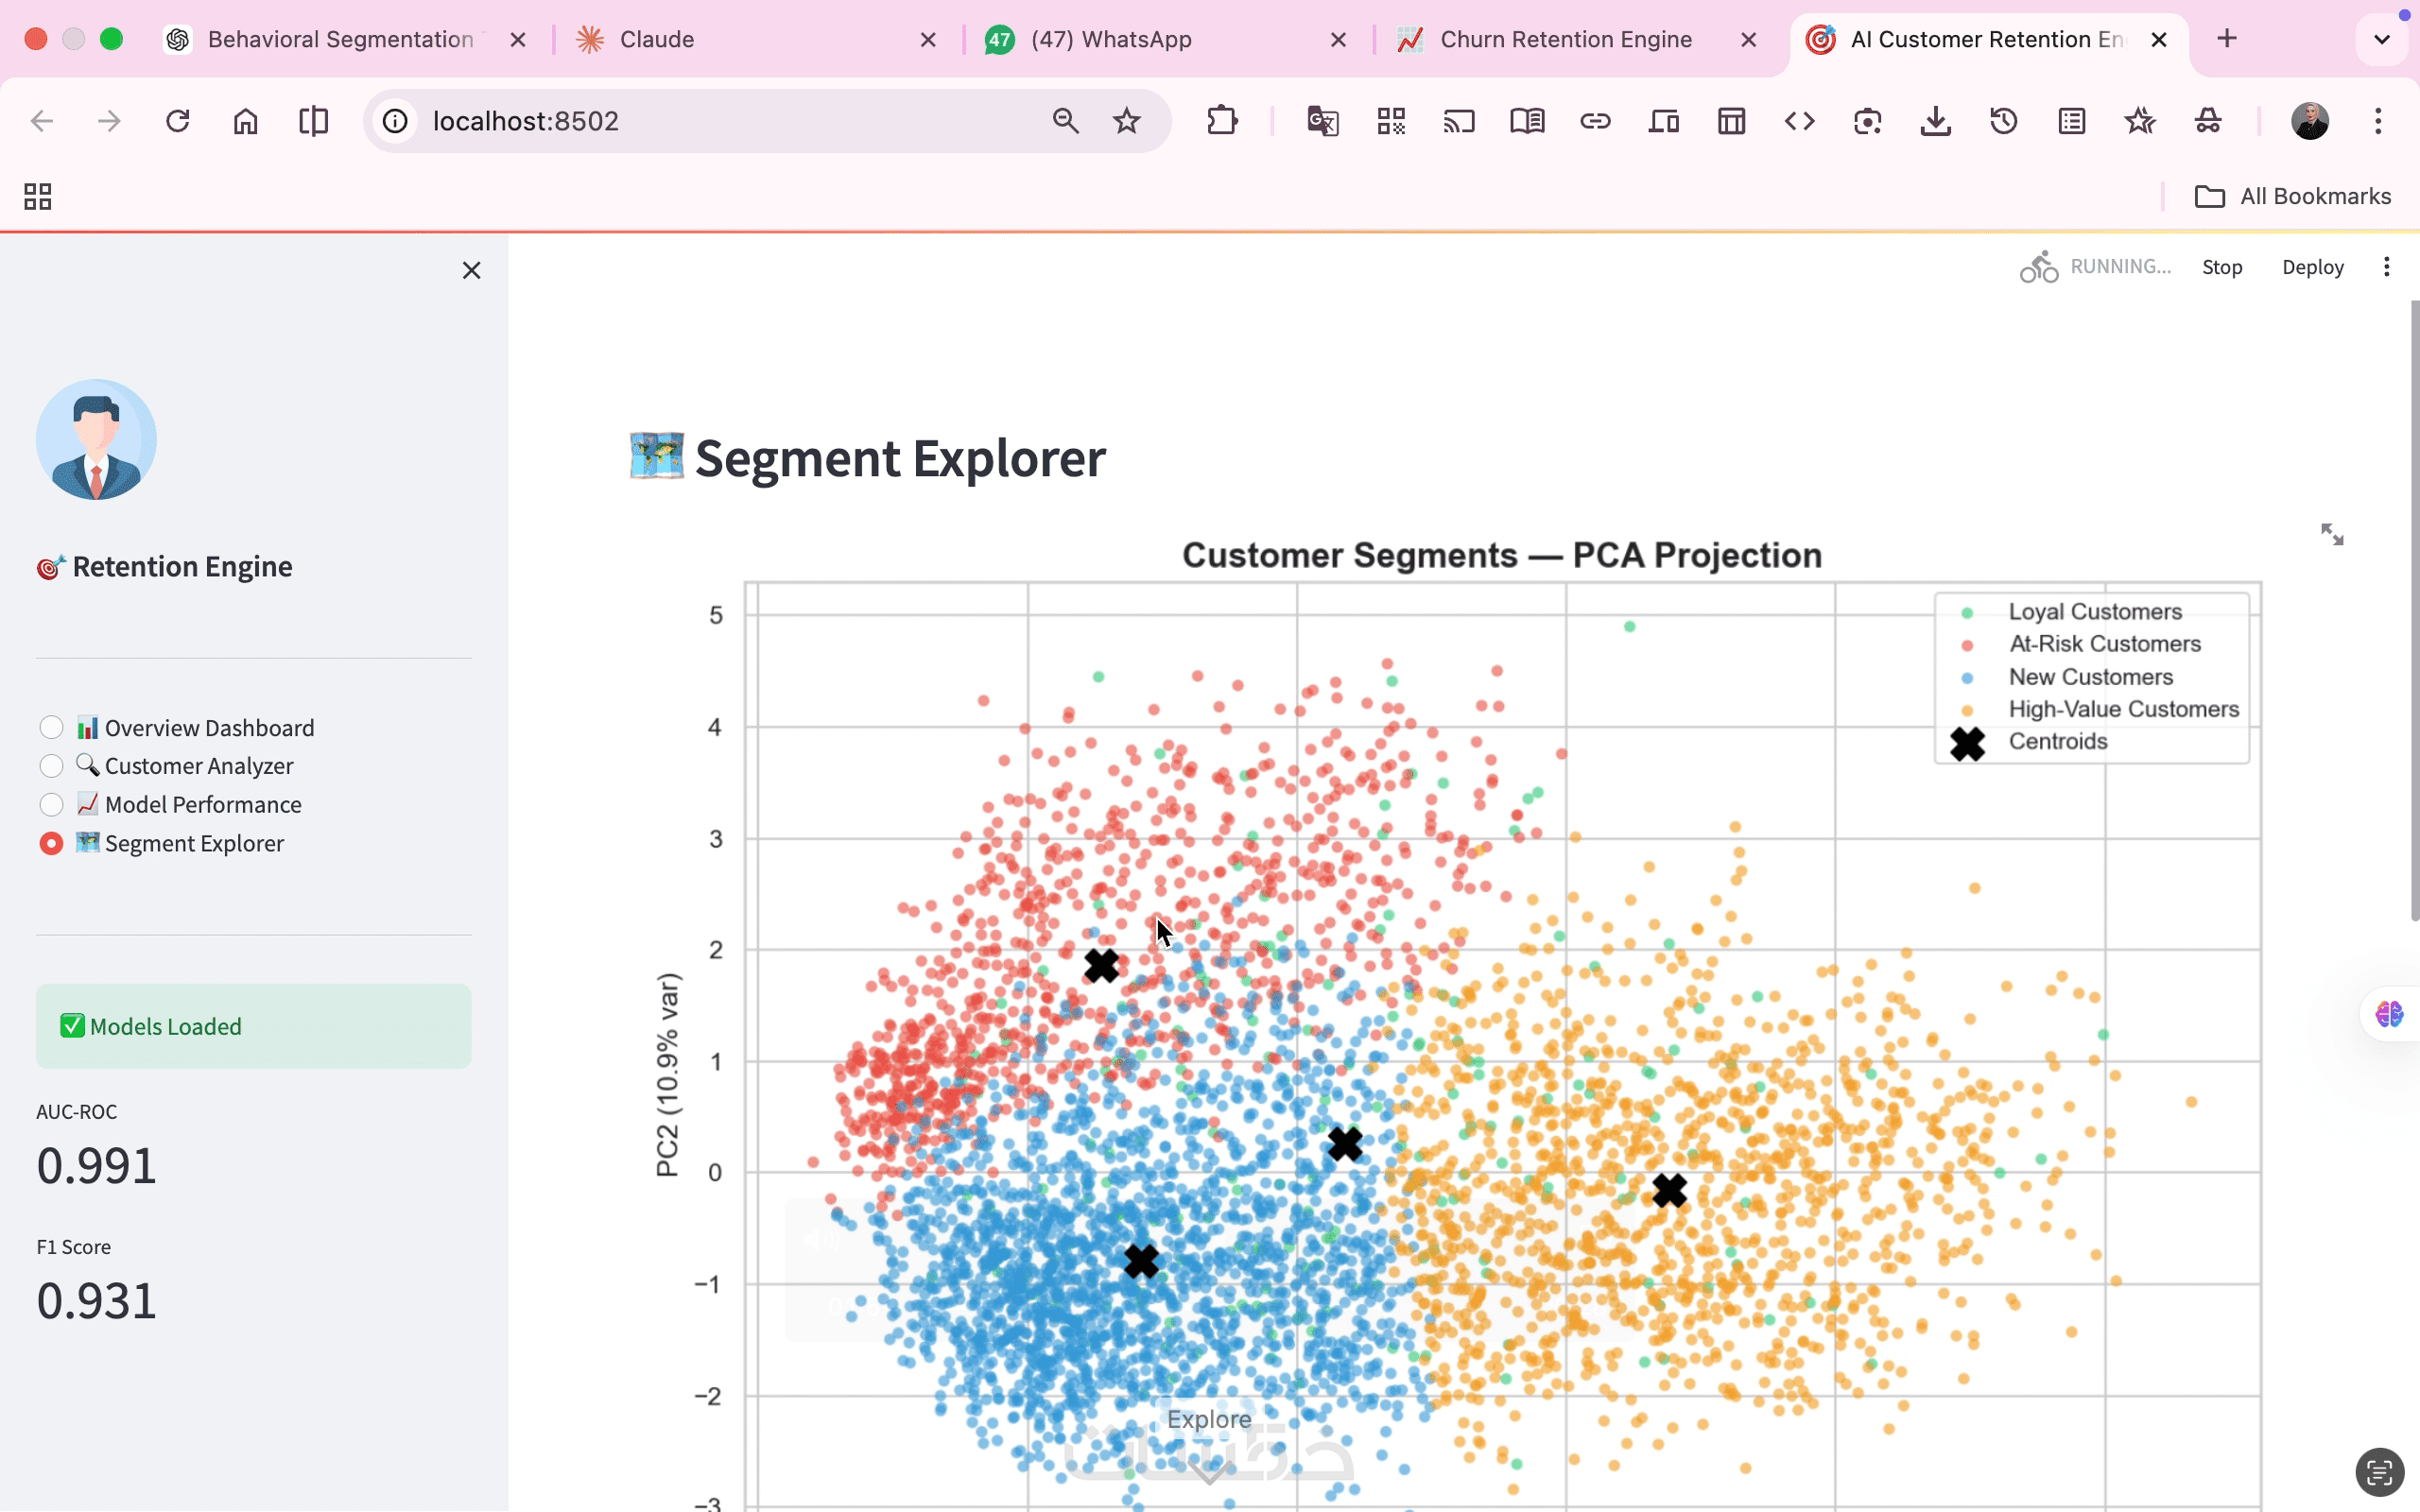Switch to the Churn Retention Engine tab
The width and height of the screenshot is (2420, 1512).
1565,40
